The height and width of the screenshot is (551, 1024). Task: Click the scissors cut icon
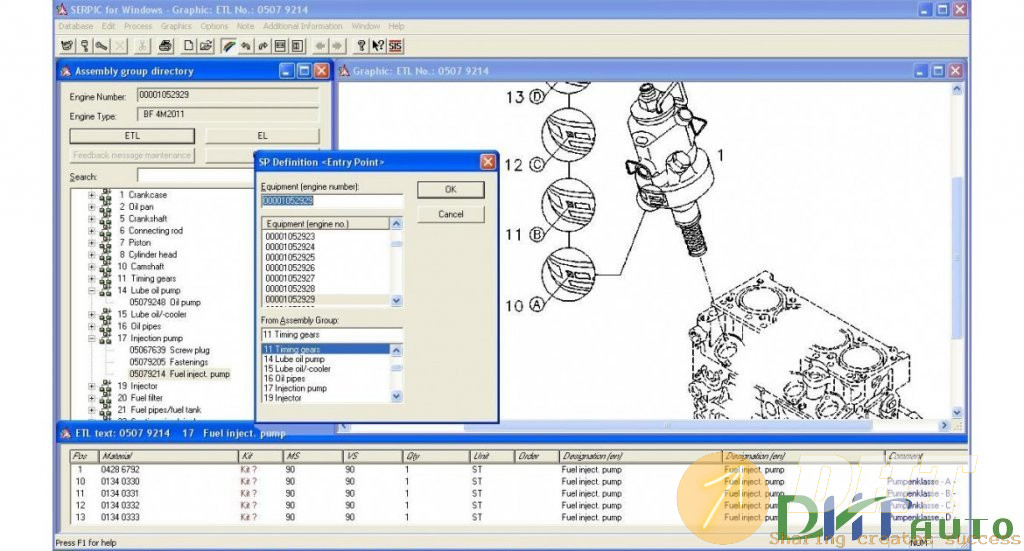(141, 46)
